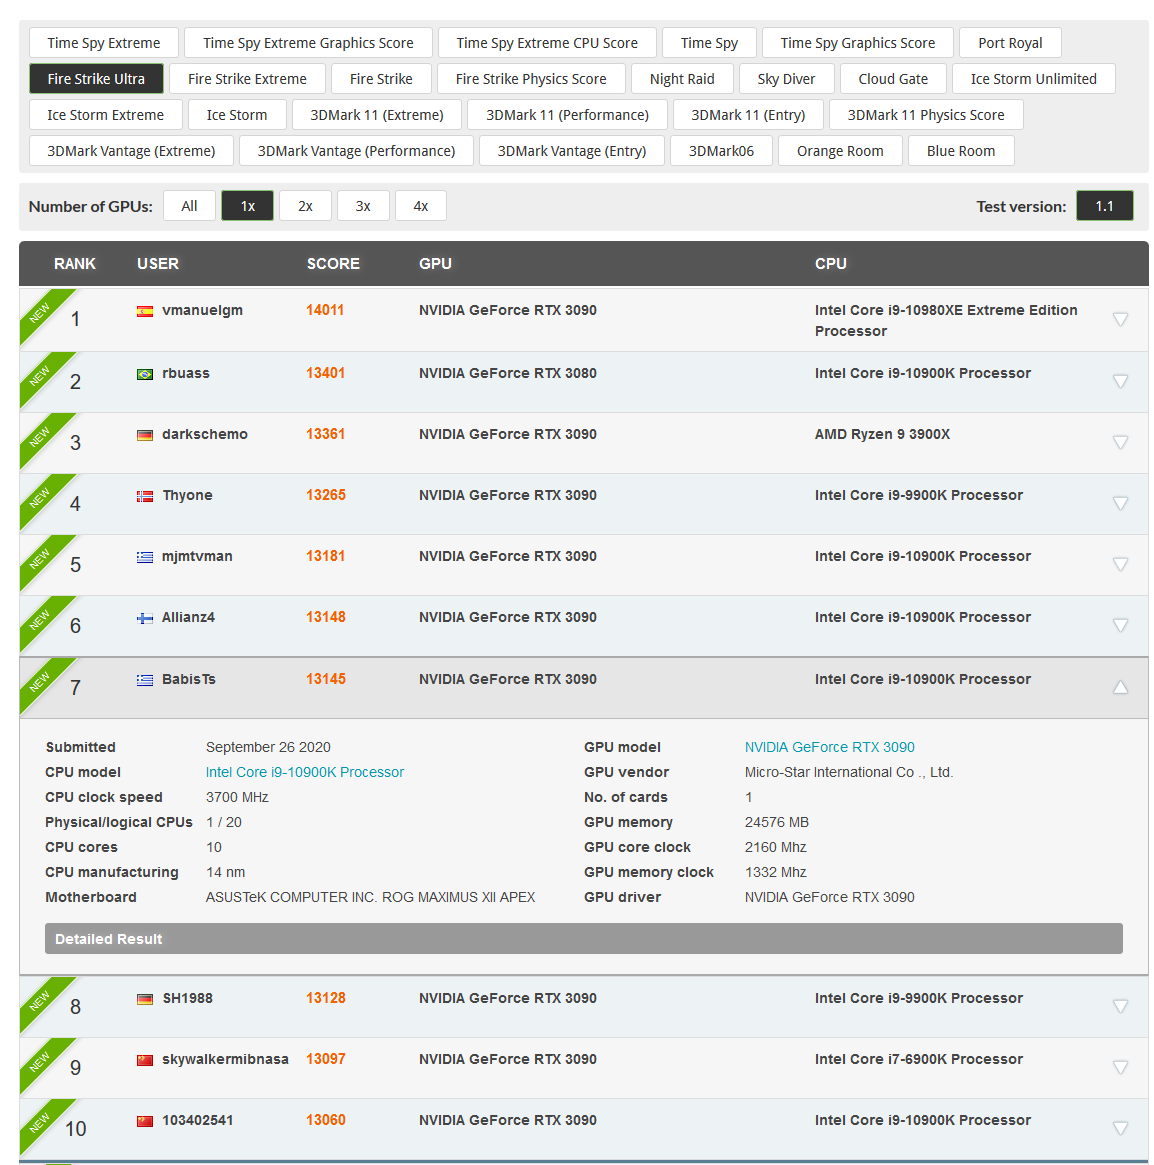Select 4x GPU filter
This screenshot has width=1154, height=1165.
click(x=421, y=206)
